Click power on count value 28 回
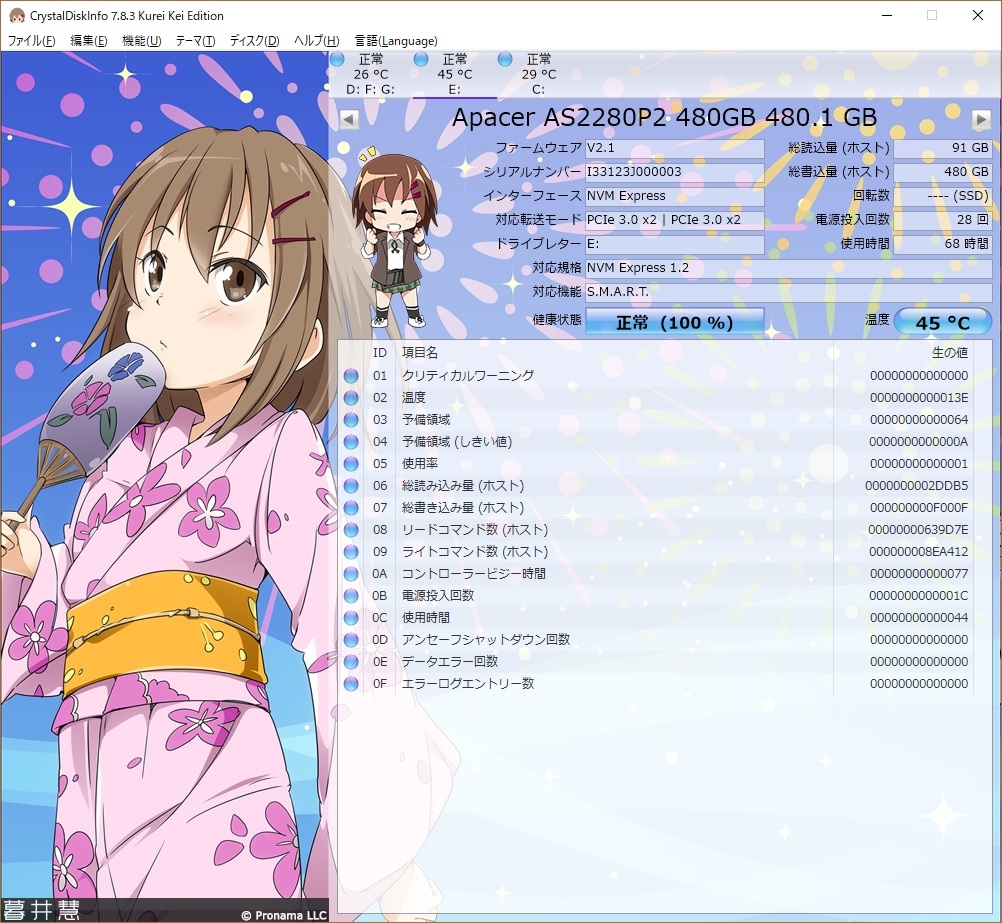1002x923 pixels. [943, 220]
